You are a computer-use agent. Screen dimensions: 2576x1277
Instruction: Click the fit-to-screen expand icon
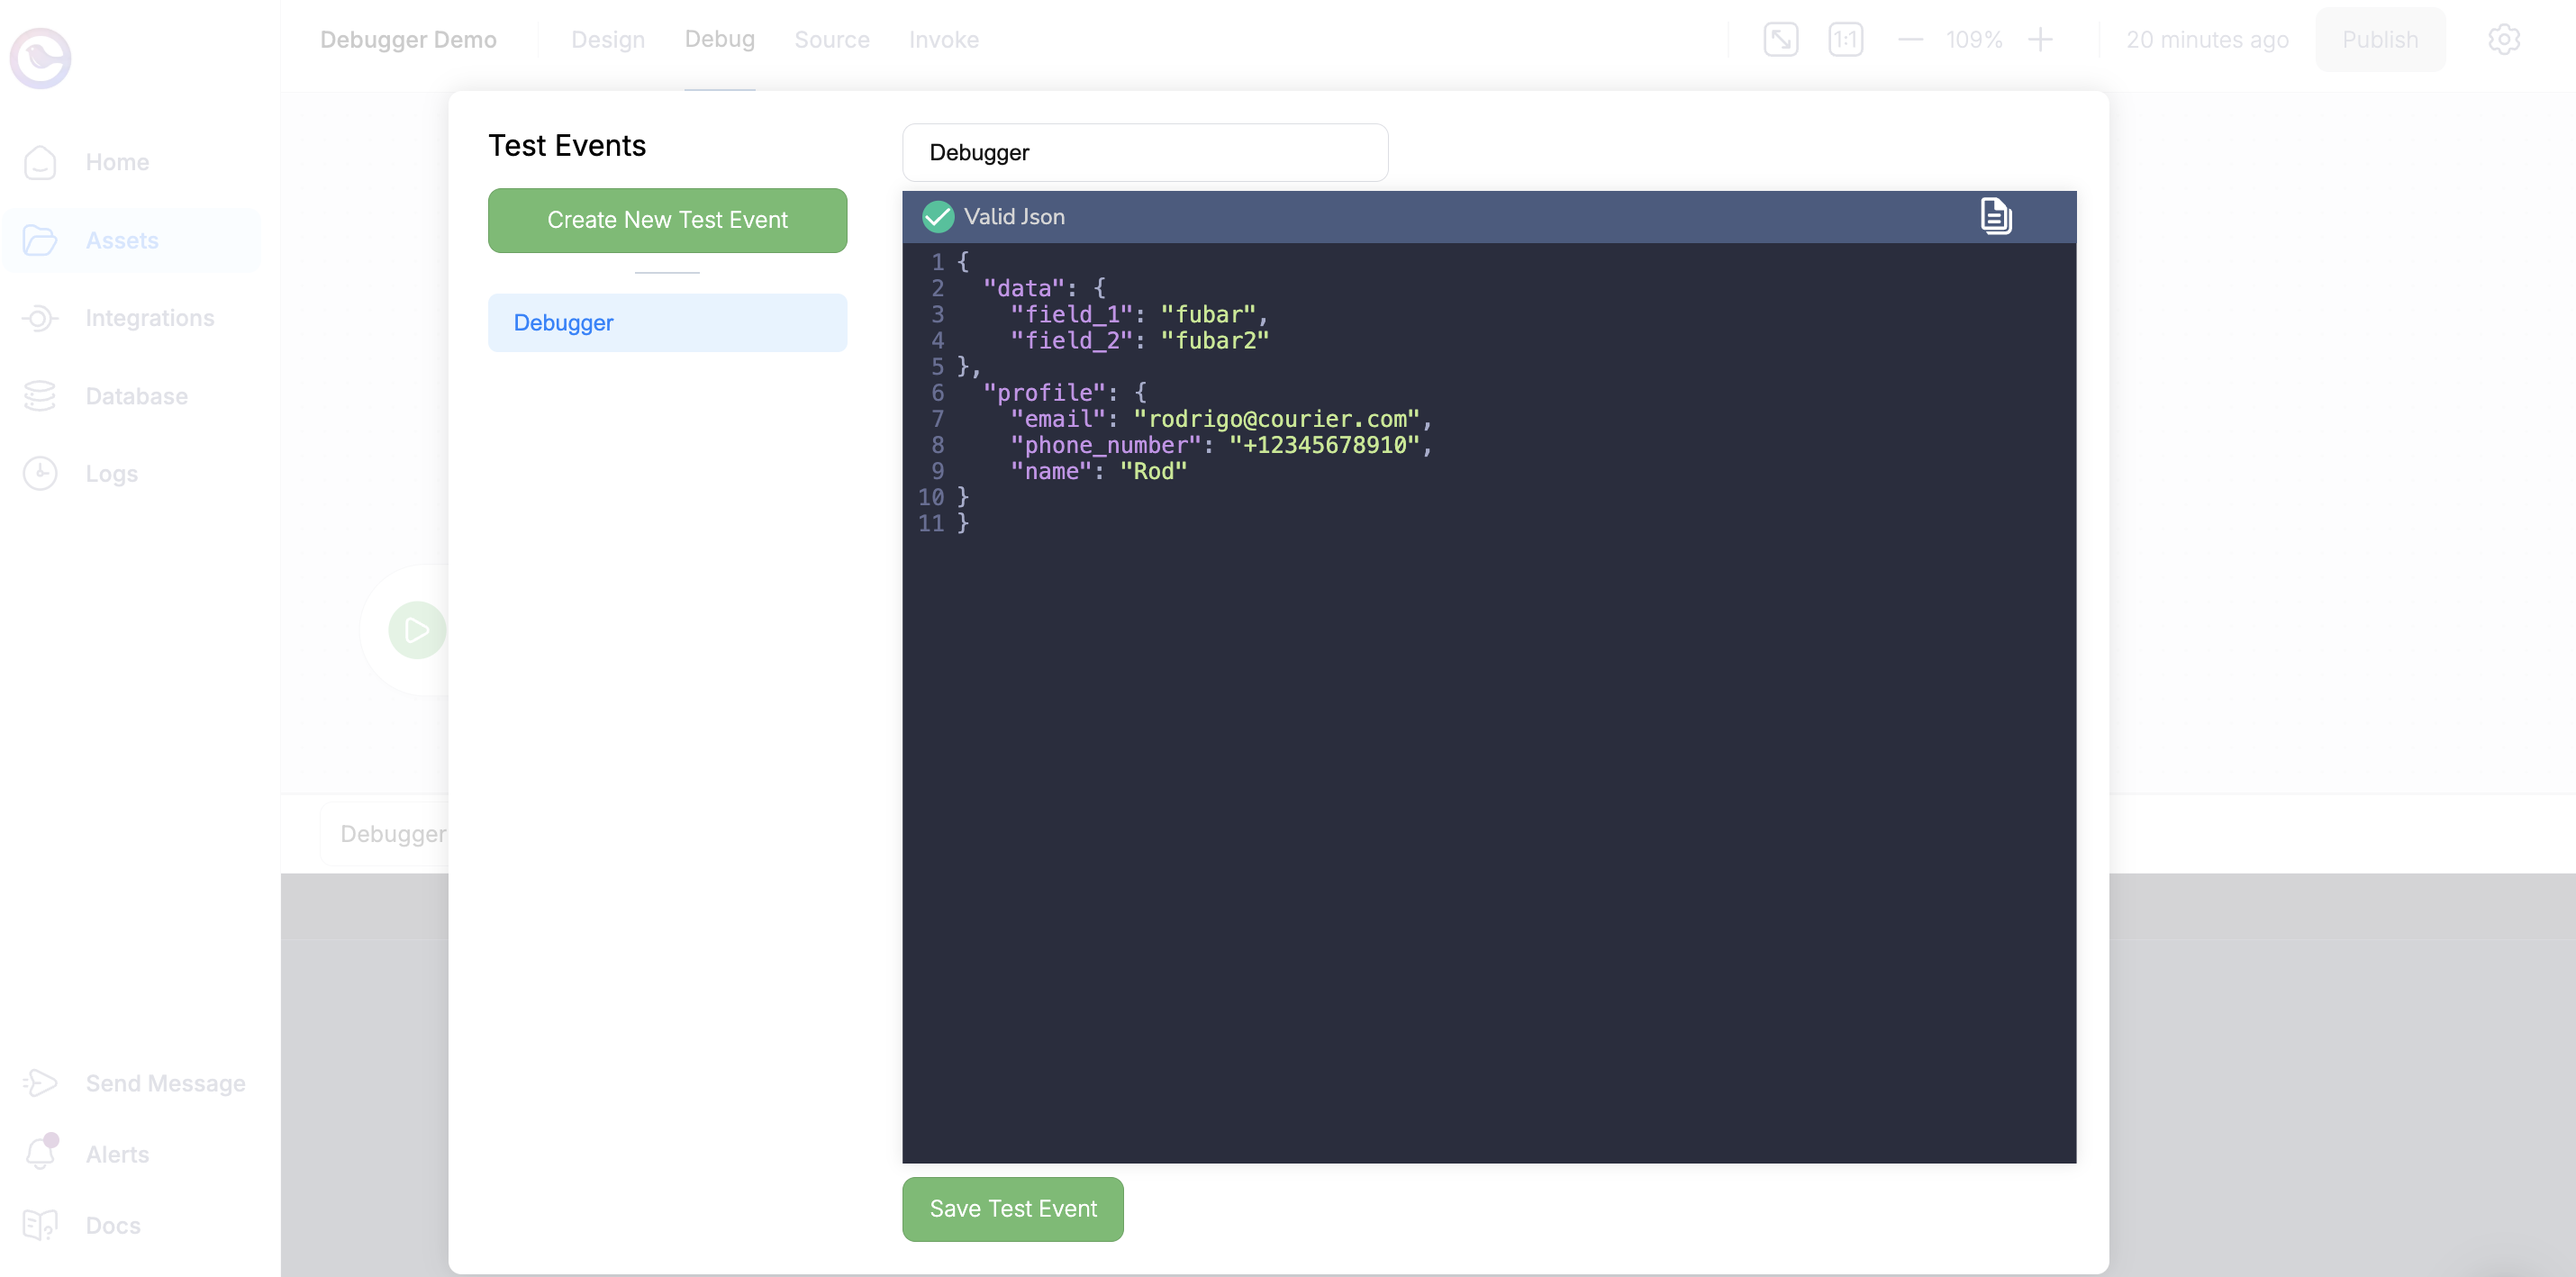(1780, 40)
